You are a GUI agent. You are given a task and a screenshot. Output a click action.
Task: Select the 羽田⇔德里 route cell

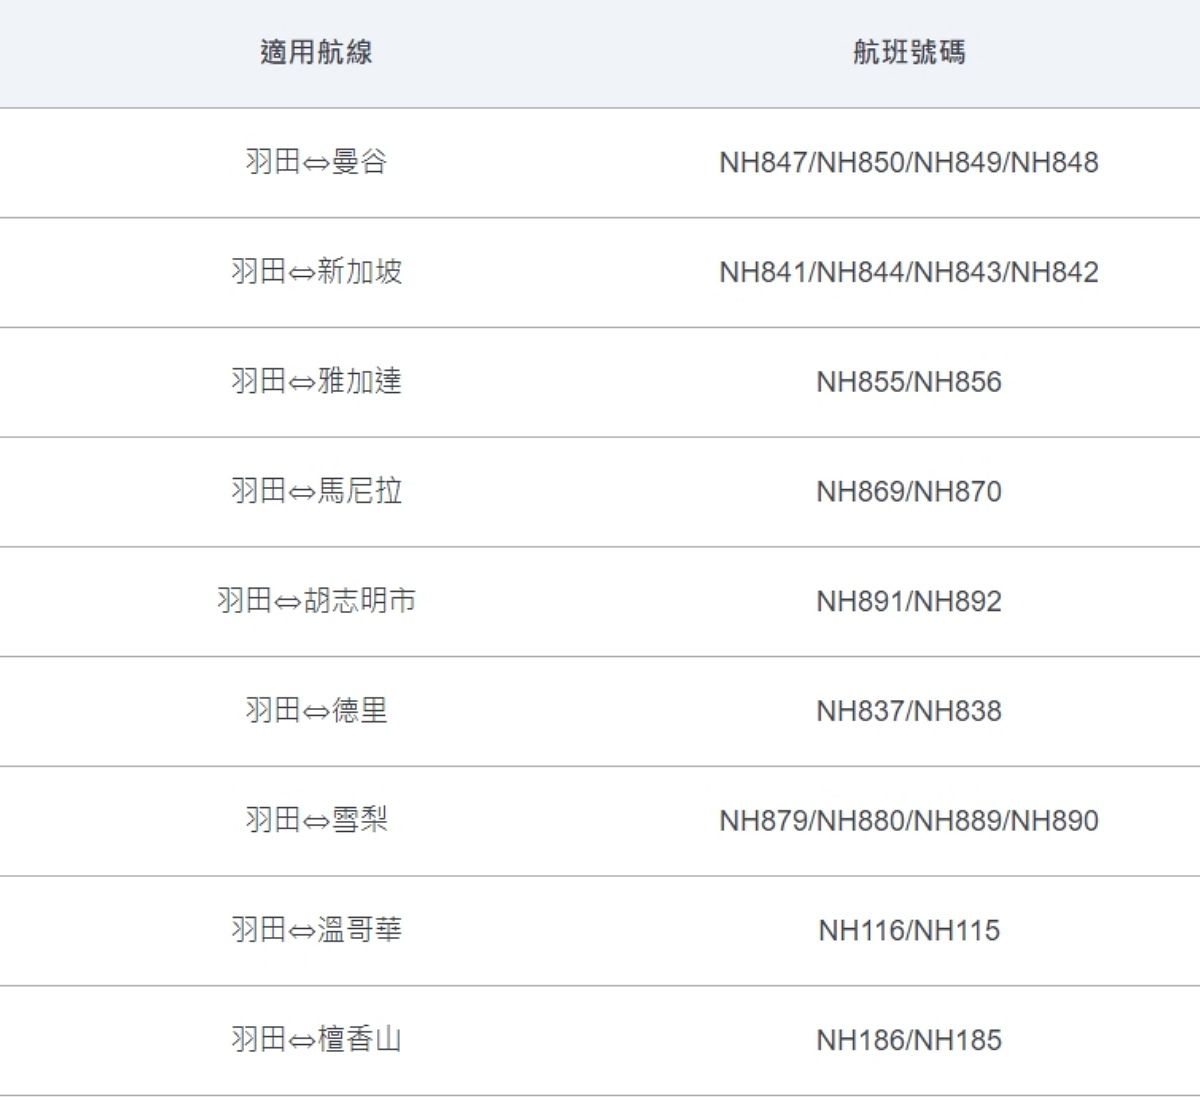point(316,711)
